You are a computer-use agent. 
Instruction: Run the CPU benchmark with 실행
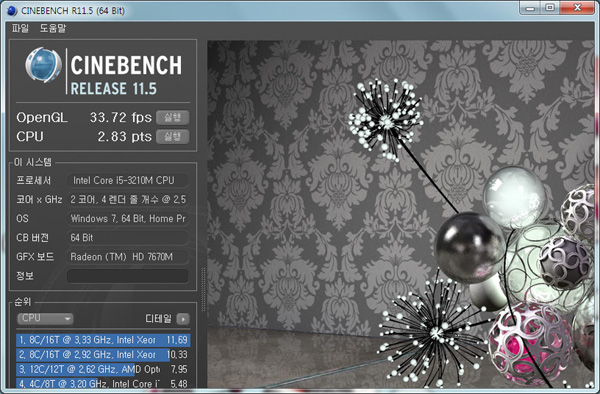point(173,137)
